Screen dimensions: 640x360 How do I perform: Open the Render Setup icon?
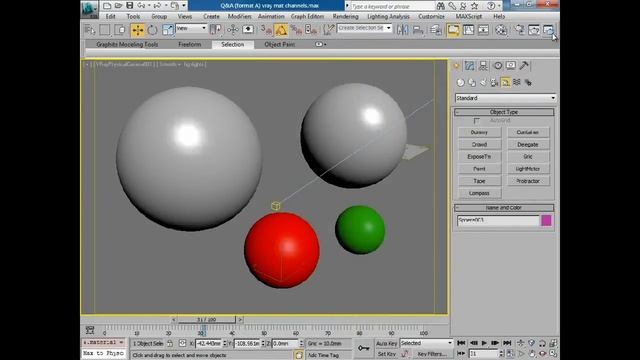click(519, 30)
